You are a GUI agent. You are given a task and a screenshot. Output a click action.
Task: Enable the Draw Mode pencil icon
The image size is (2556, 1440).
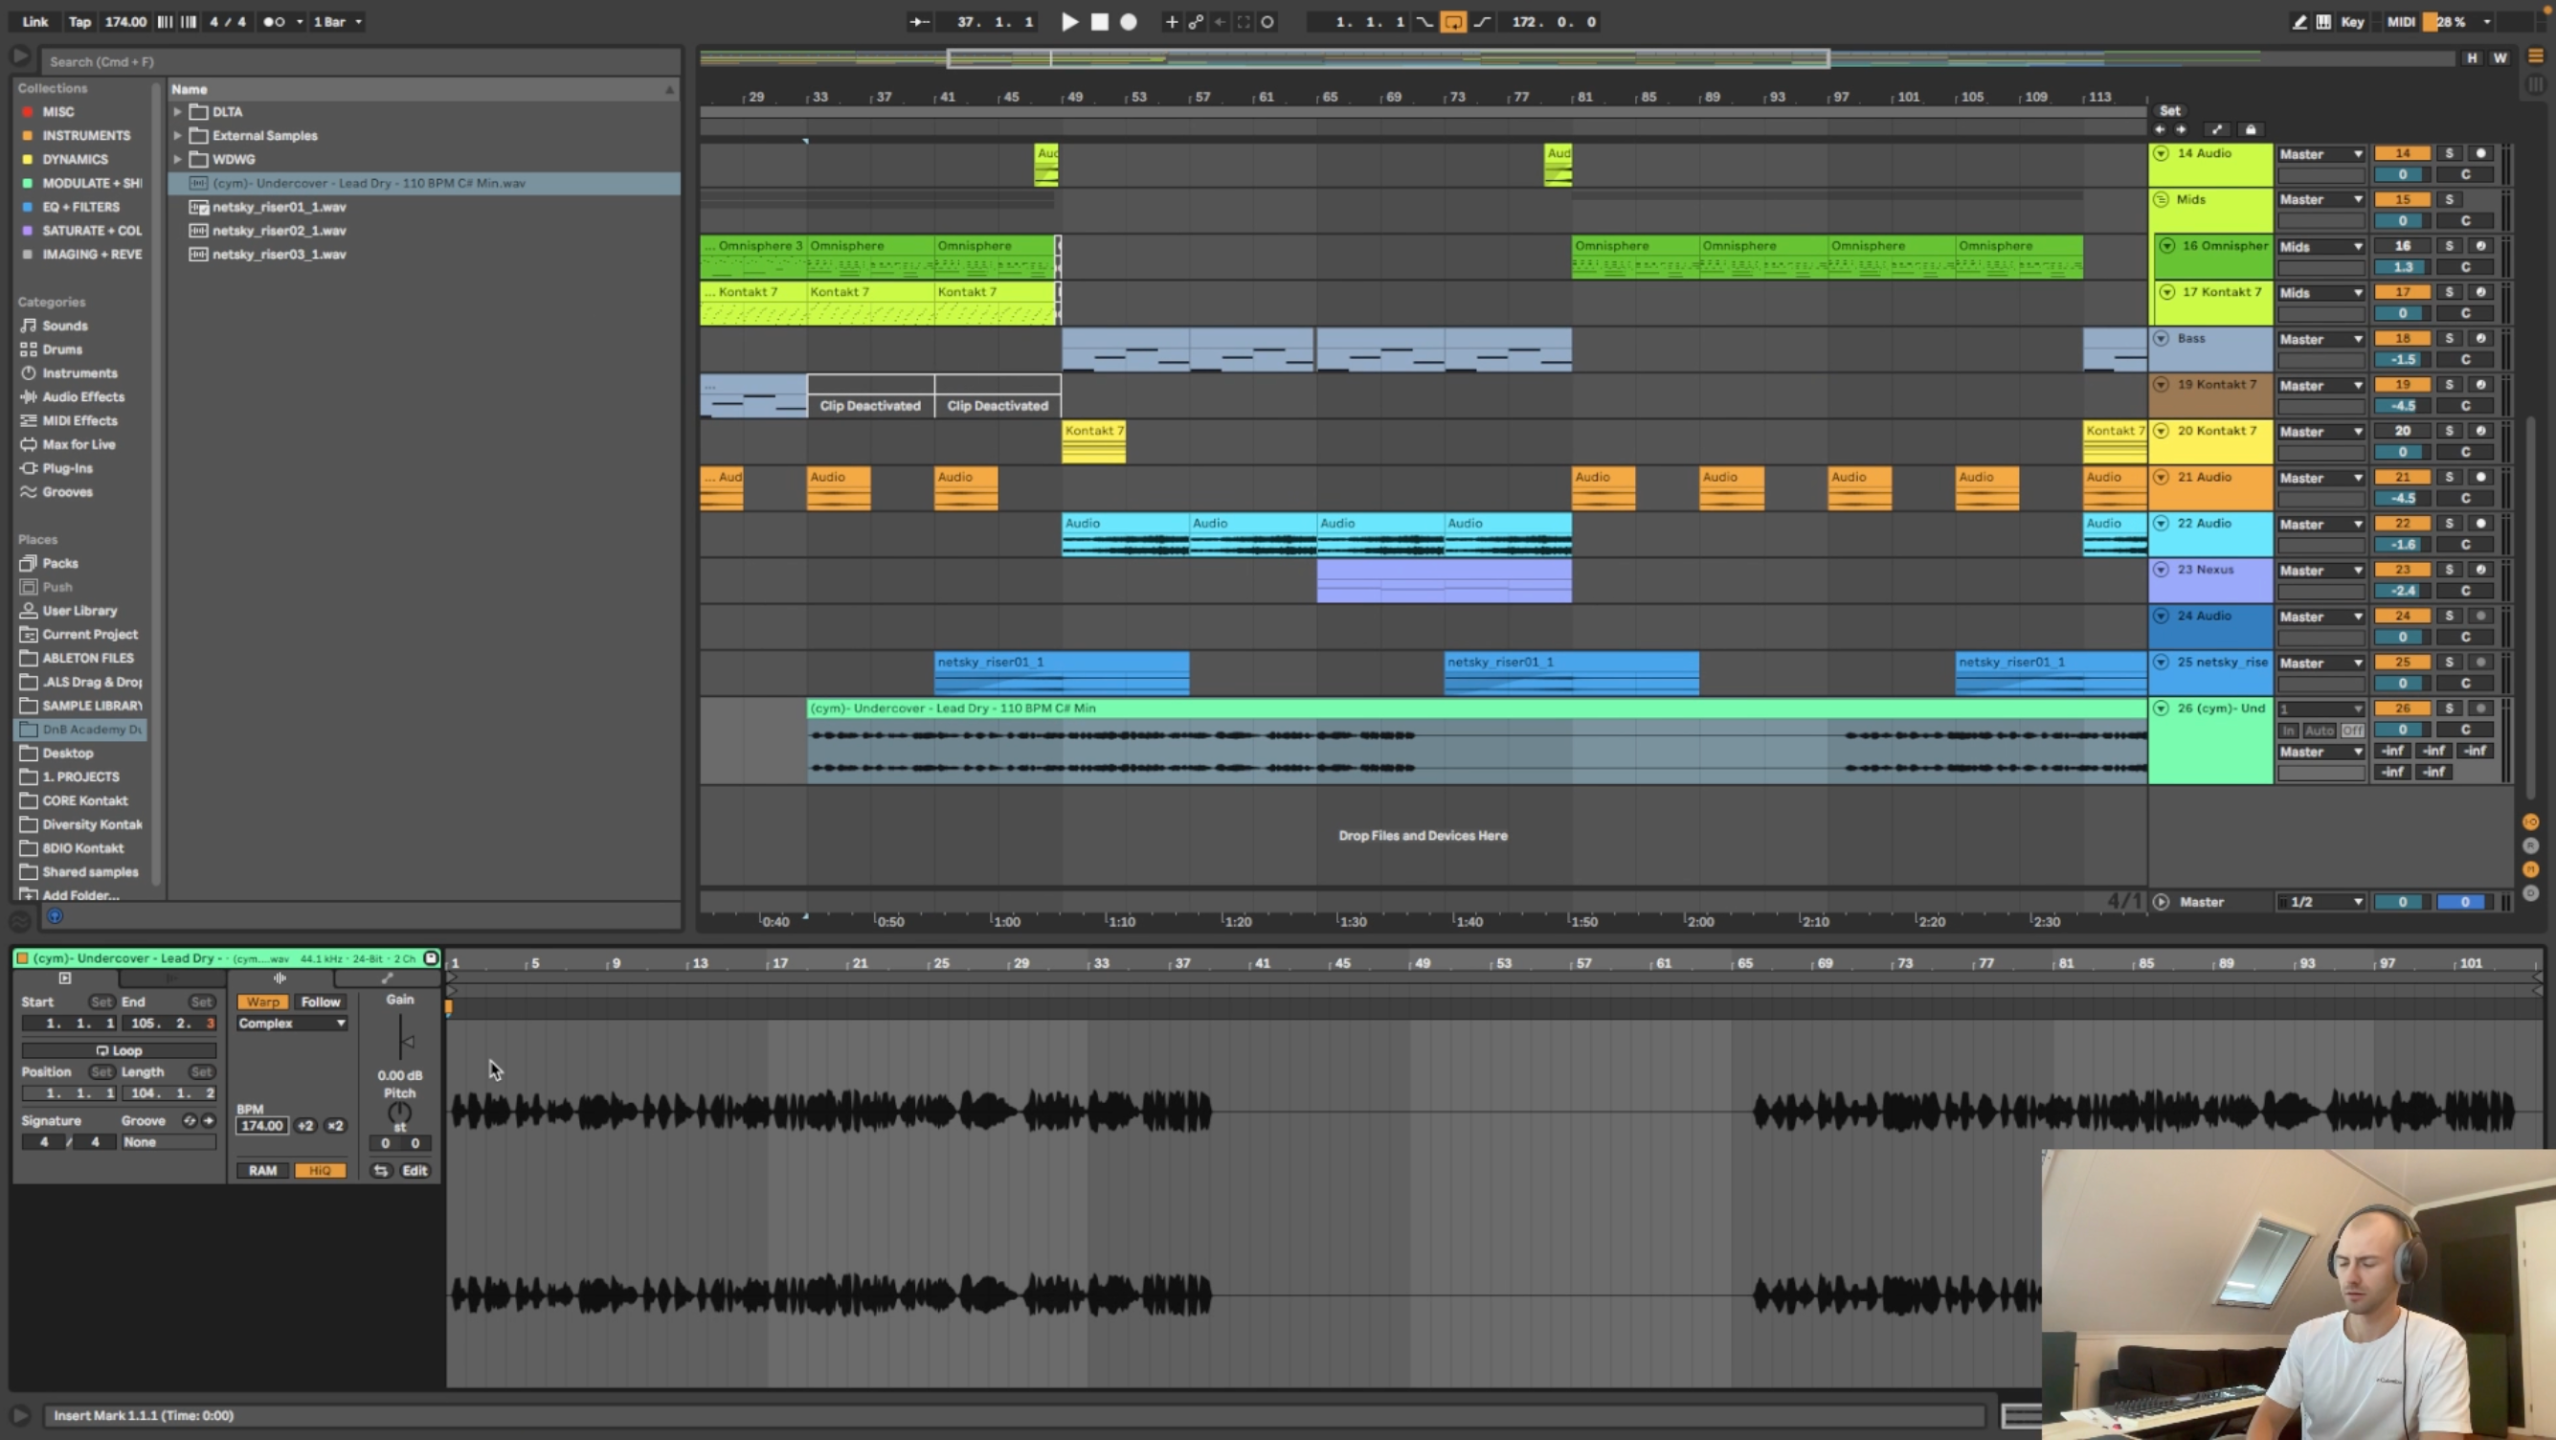[2299, 22]
